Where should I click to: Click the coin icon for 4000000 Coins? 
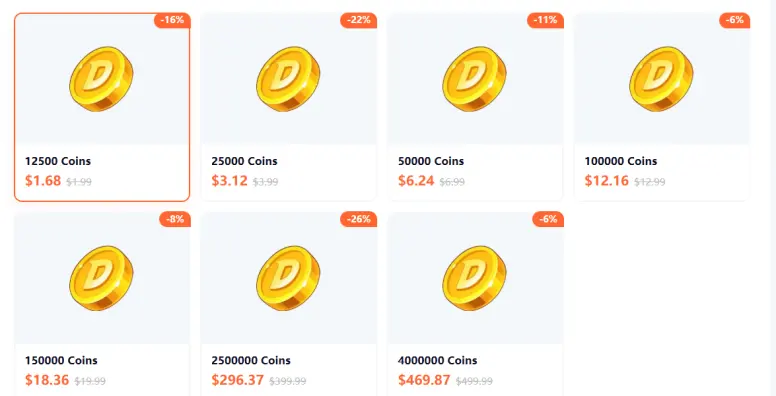[x=475, y=278]
